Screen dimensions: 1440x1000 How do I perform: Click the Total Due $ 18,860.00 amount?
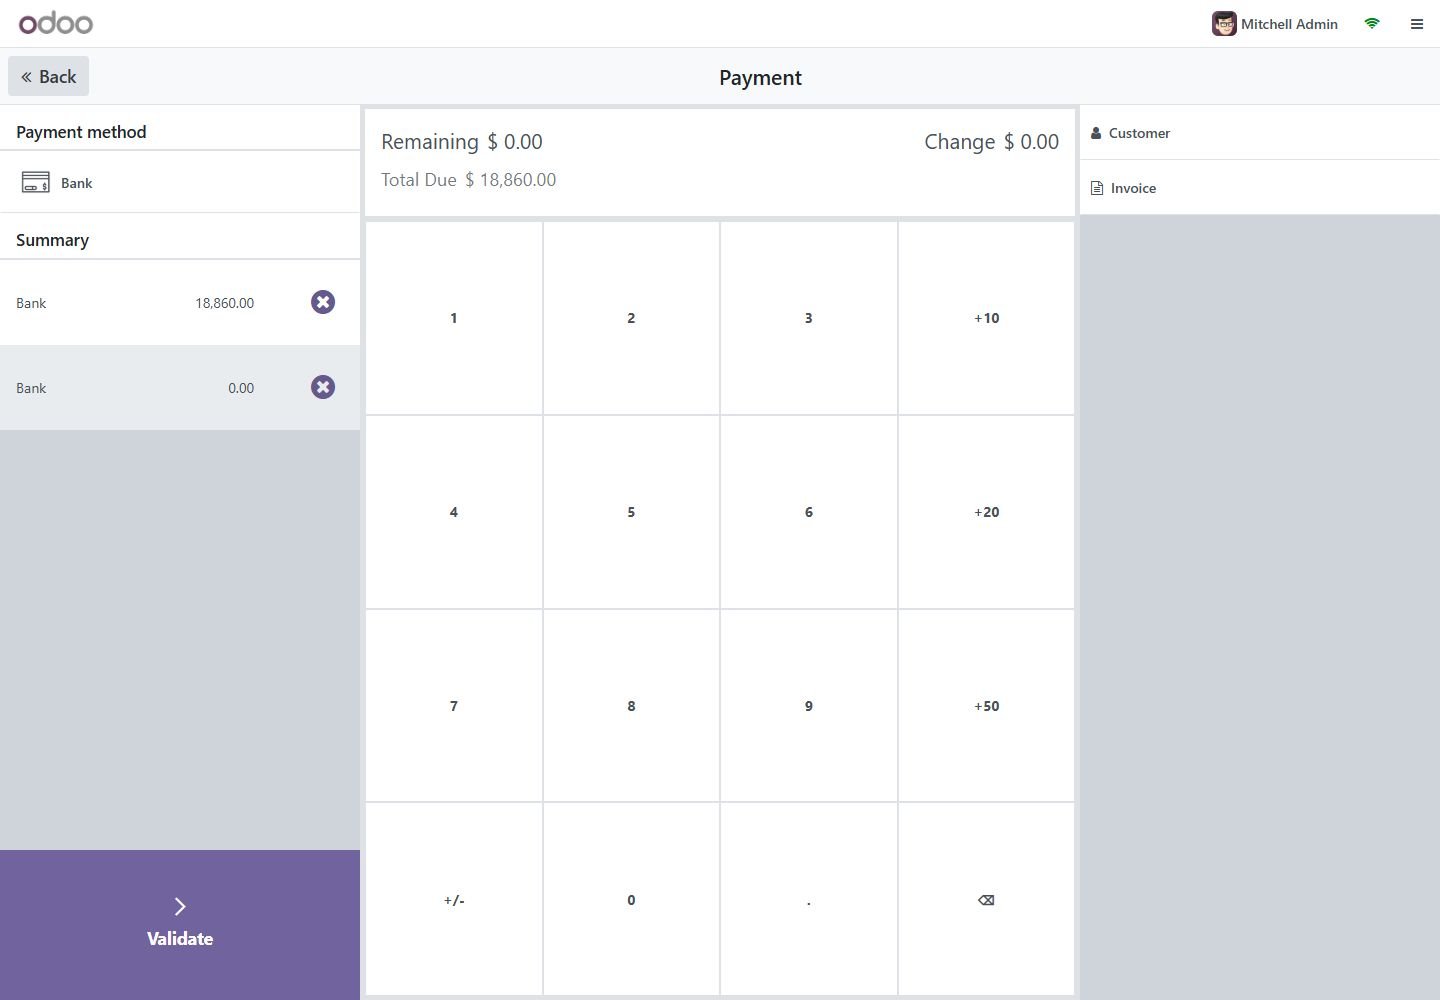[469, 180]
